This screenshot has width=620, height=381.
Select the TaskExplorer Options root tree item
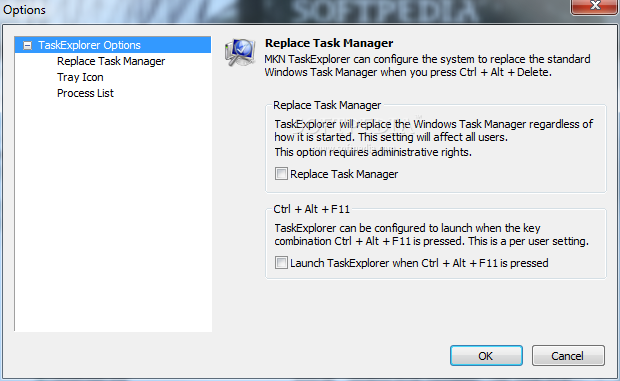point(89,45)
